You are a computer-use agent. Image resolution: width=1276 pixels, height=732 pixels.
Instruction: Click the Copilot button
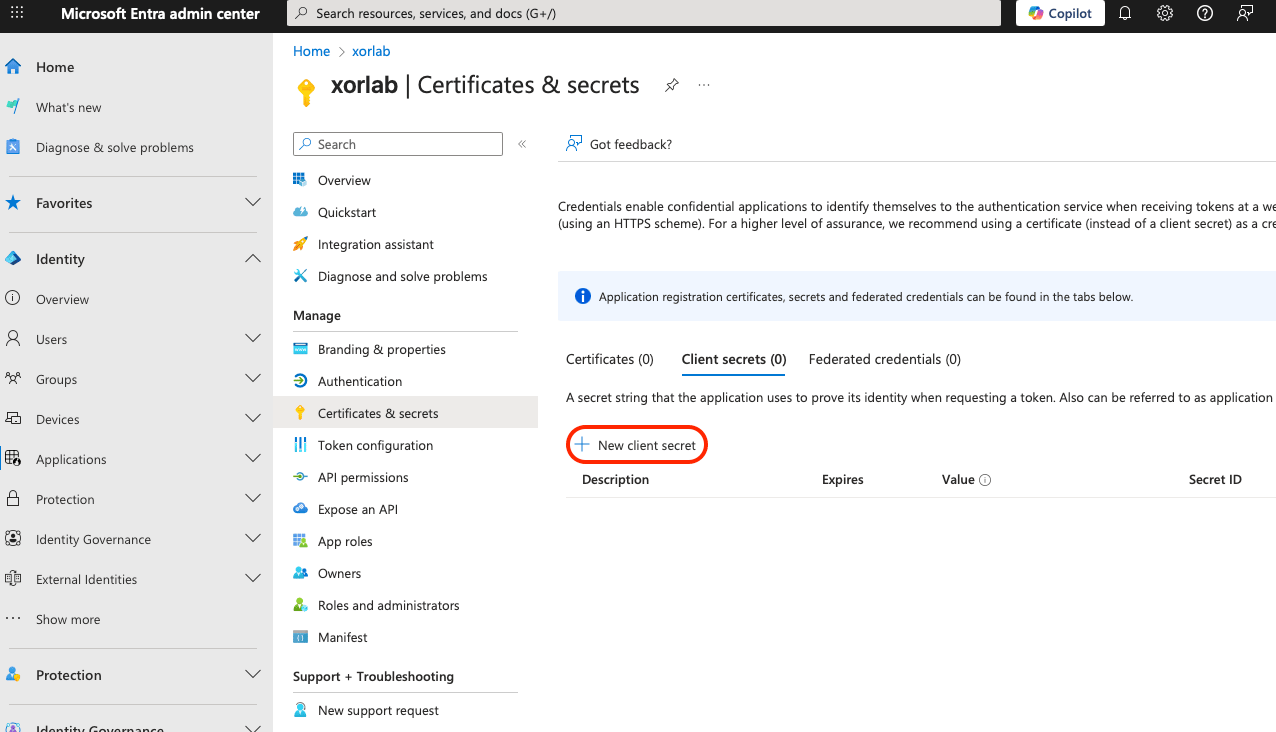tap(1060, 13)
